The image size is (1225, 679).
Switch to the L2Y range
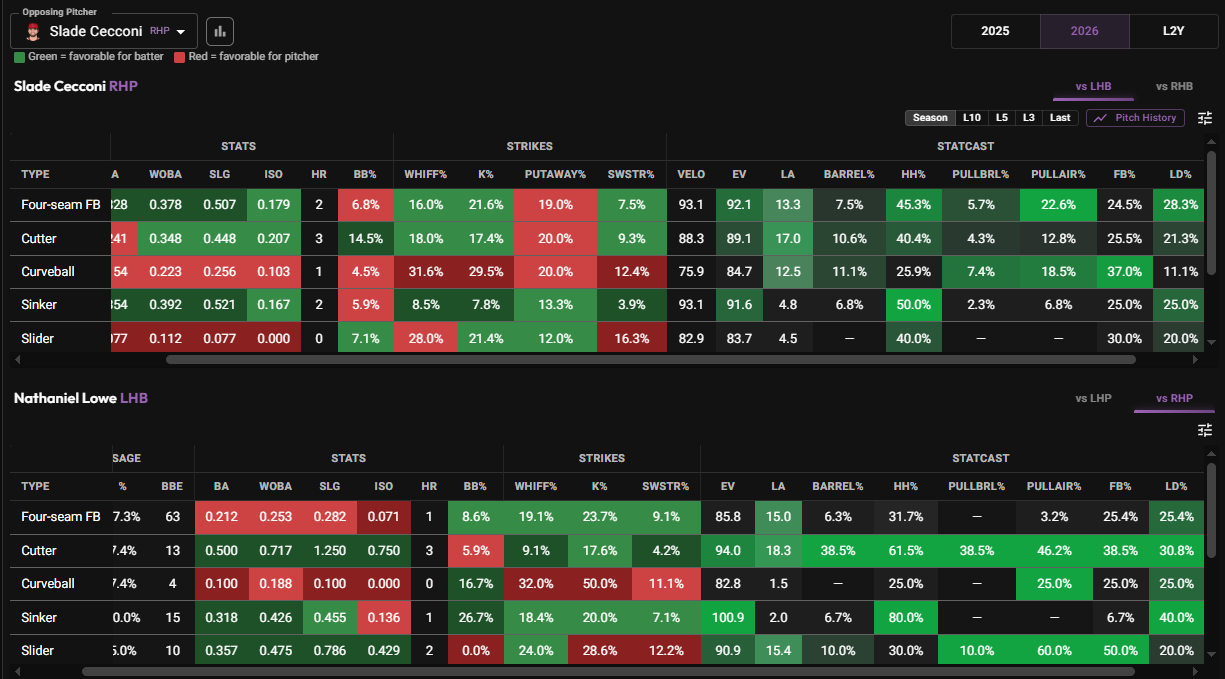coord(1174,31)
